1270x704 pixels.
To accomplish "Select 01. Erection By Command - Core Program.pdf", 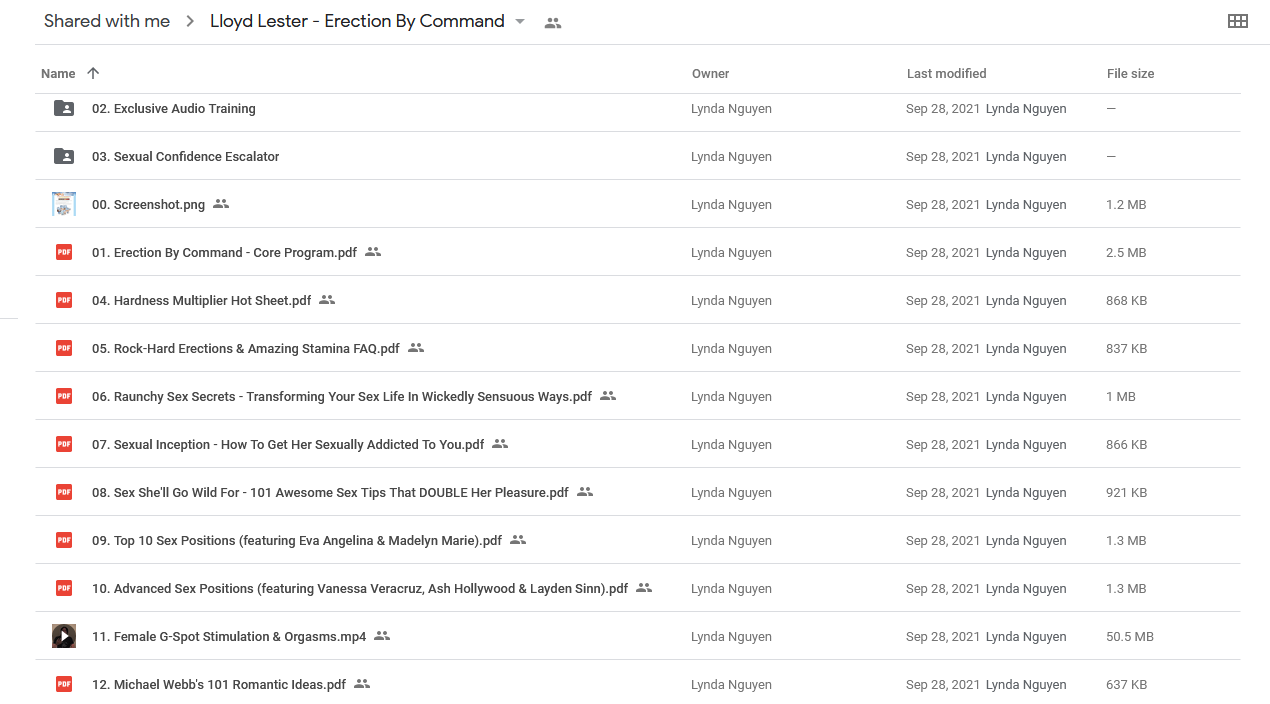I will (224, 252).
